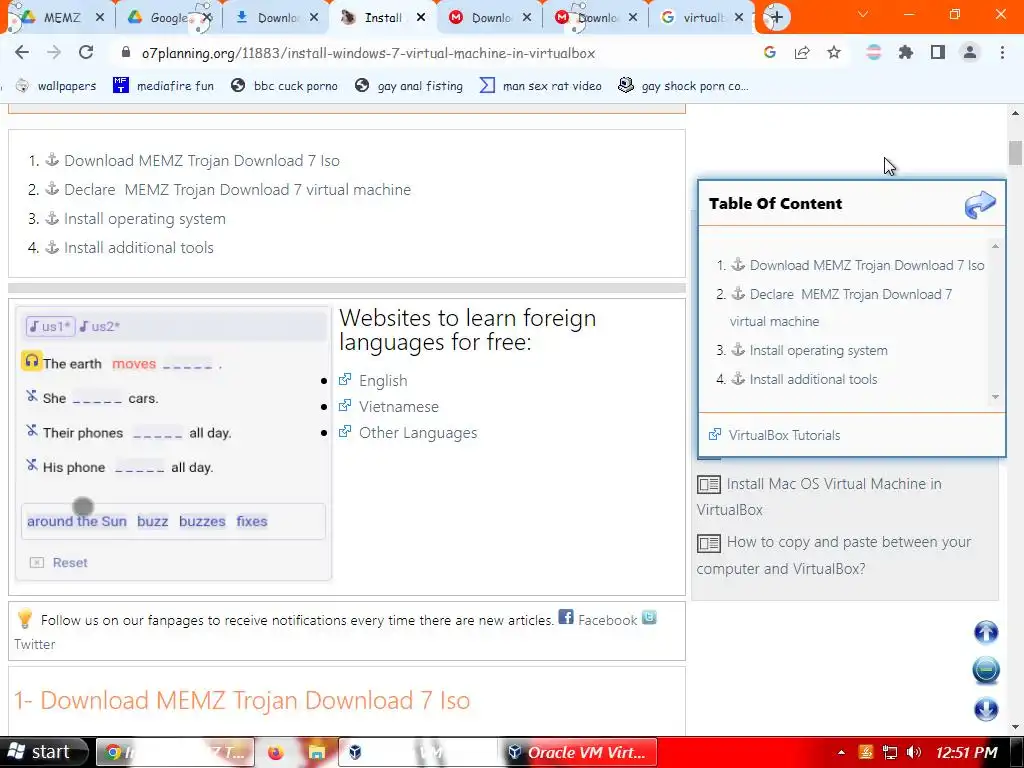The height and width of the screenshot is (768, 1024).
Task: Select the us2 voice toggle
Action: (100, 327)
